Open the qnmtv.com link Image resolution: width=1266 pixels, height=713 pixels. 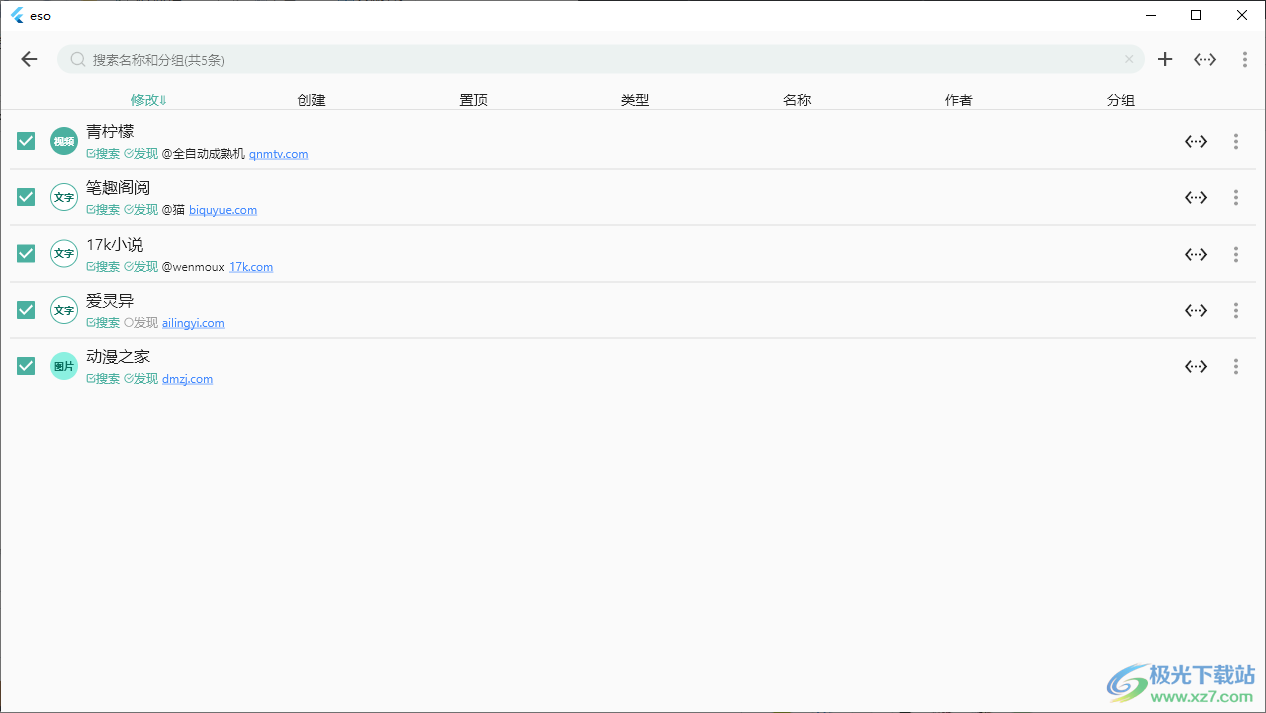pyautogui.click(x=279, y=154)
